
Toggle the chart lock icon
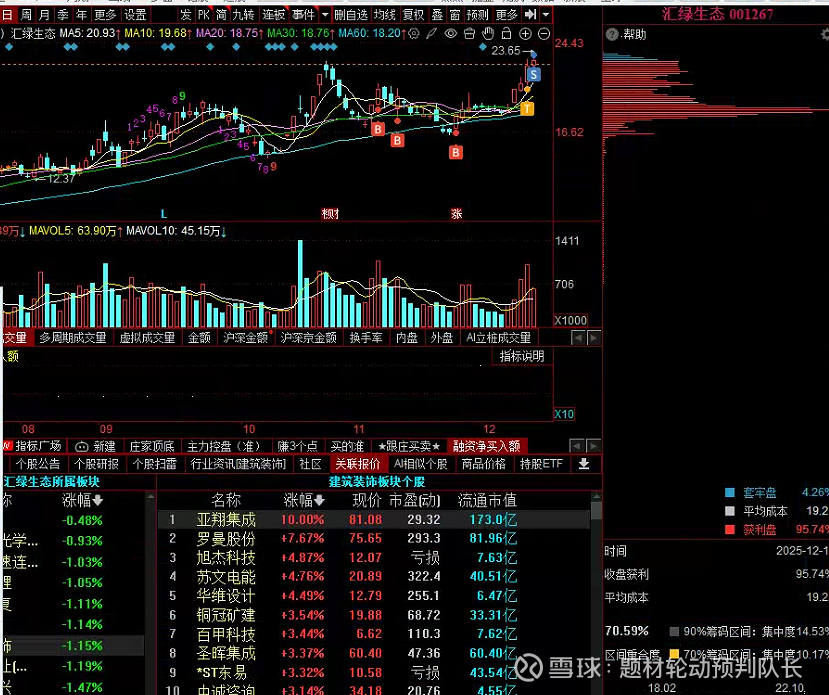click(506, 34)
